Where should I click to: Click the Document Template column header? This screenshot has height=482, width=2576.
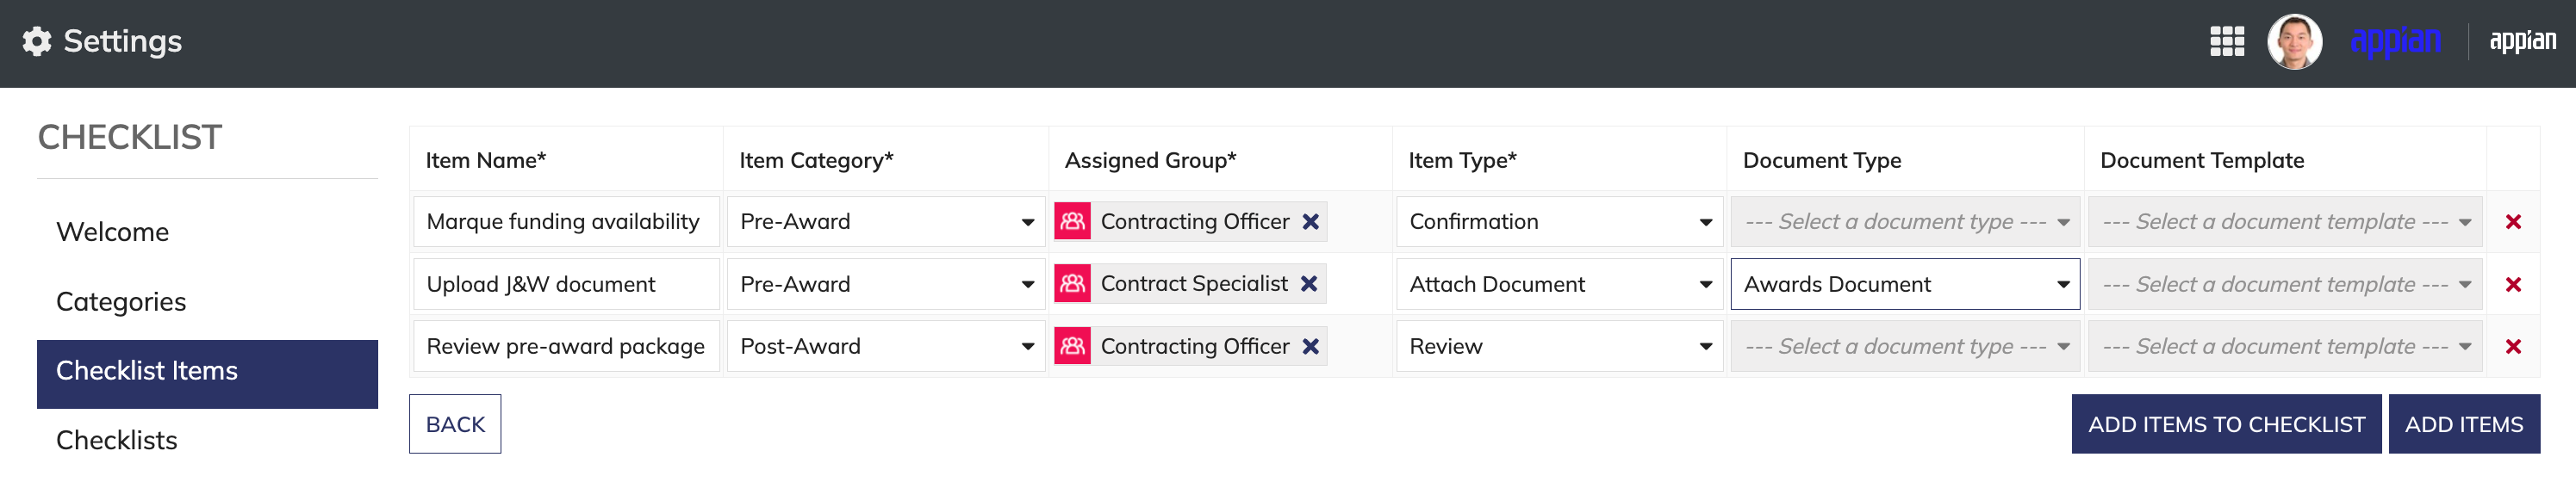point(2201,160)
